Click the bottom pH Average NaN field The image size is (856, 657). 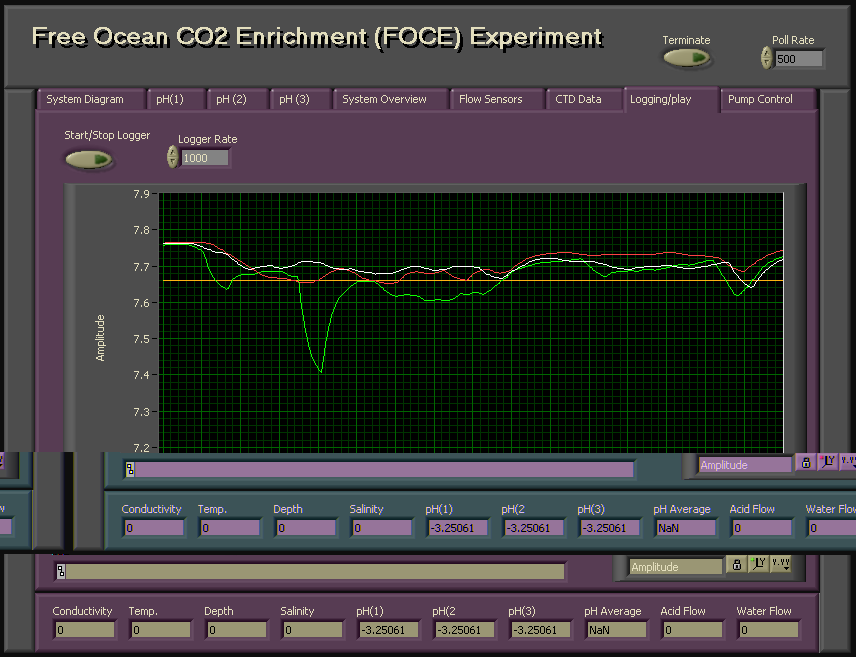pyautogui.click(x=615, y=630)
